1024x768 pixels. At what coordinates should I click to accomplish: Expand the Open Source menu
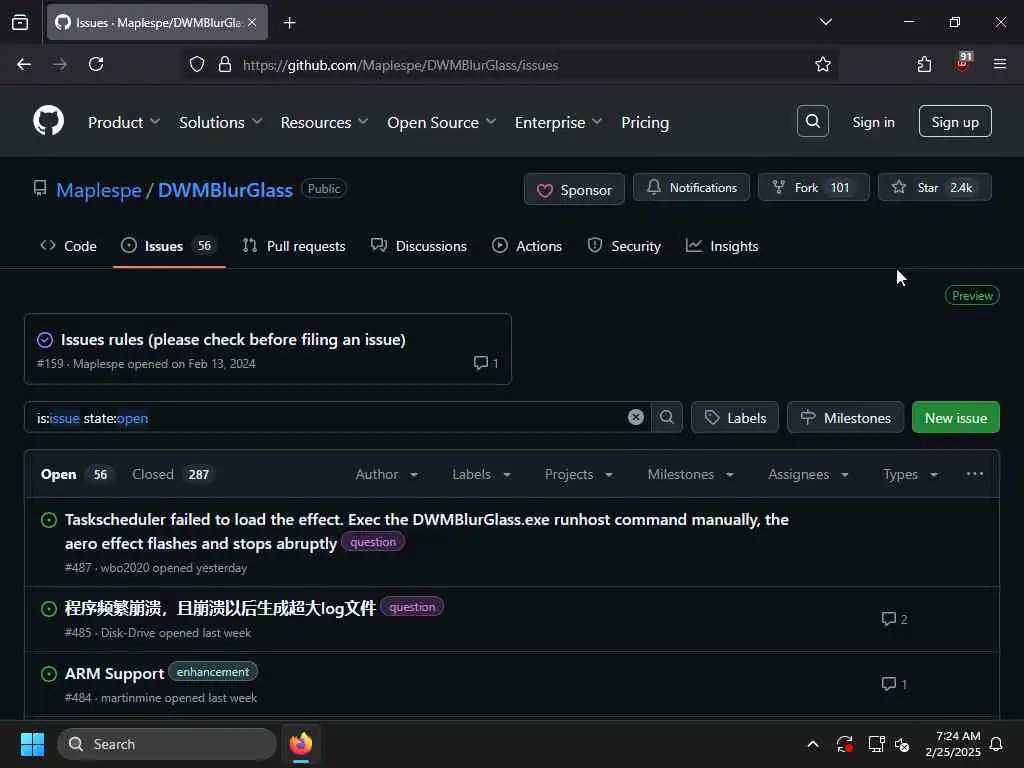tap(441, 122)
